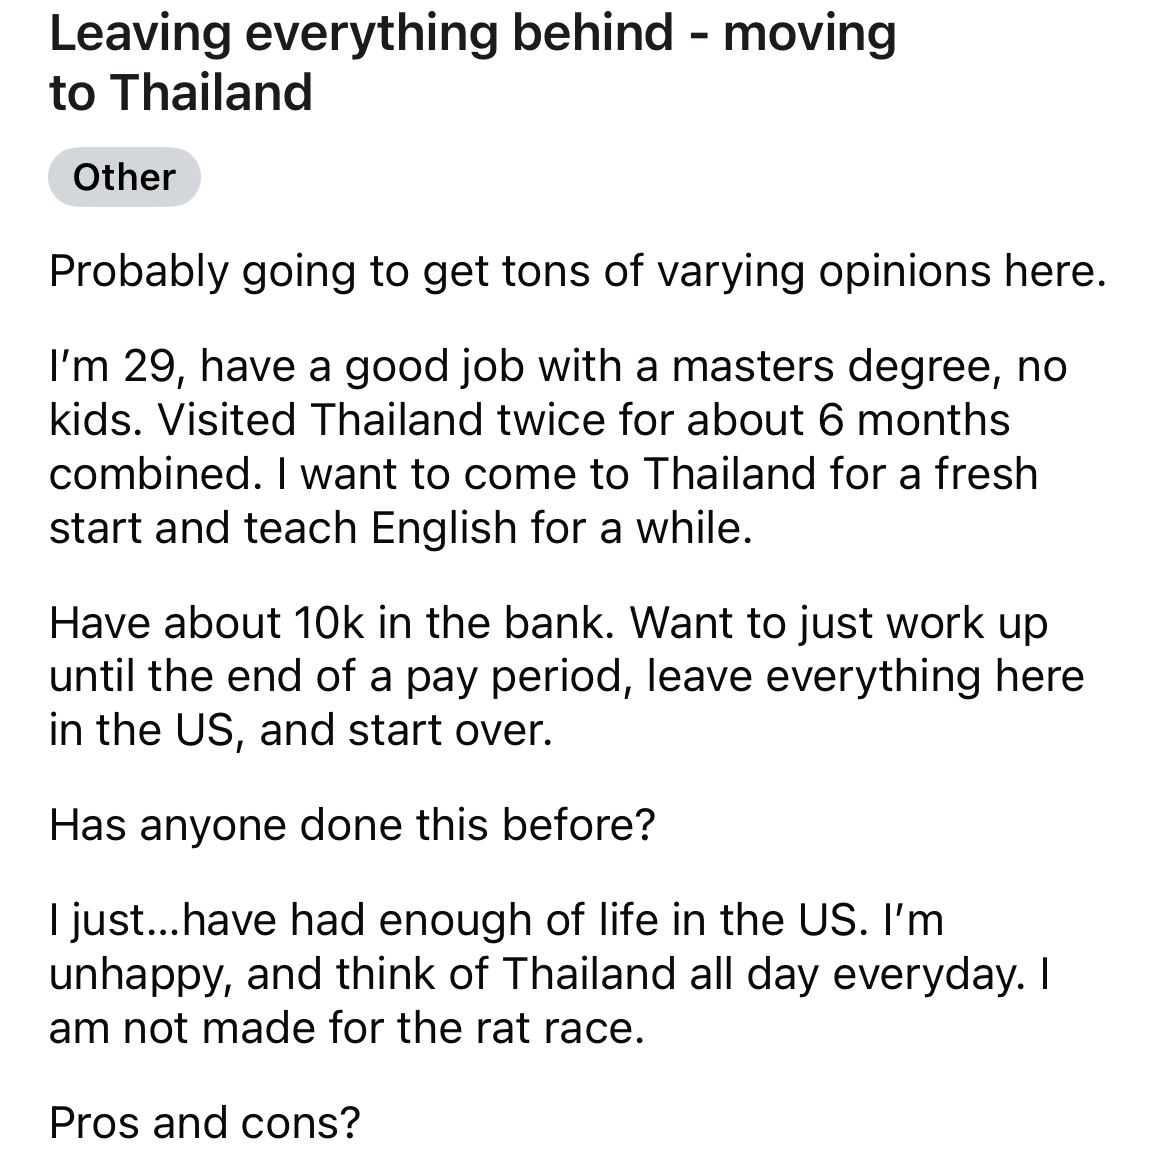1170x1171 pixels.
Task: Click the word "opinions" in first paragraph
Action: point(904,271)
